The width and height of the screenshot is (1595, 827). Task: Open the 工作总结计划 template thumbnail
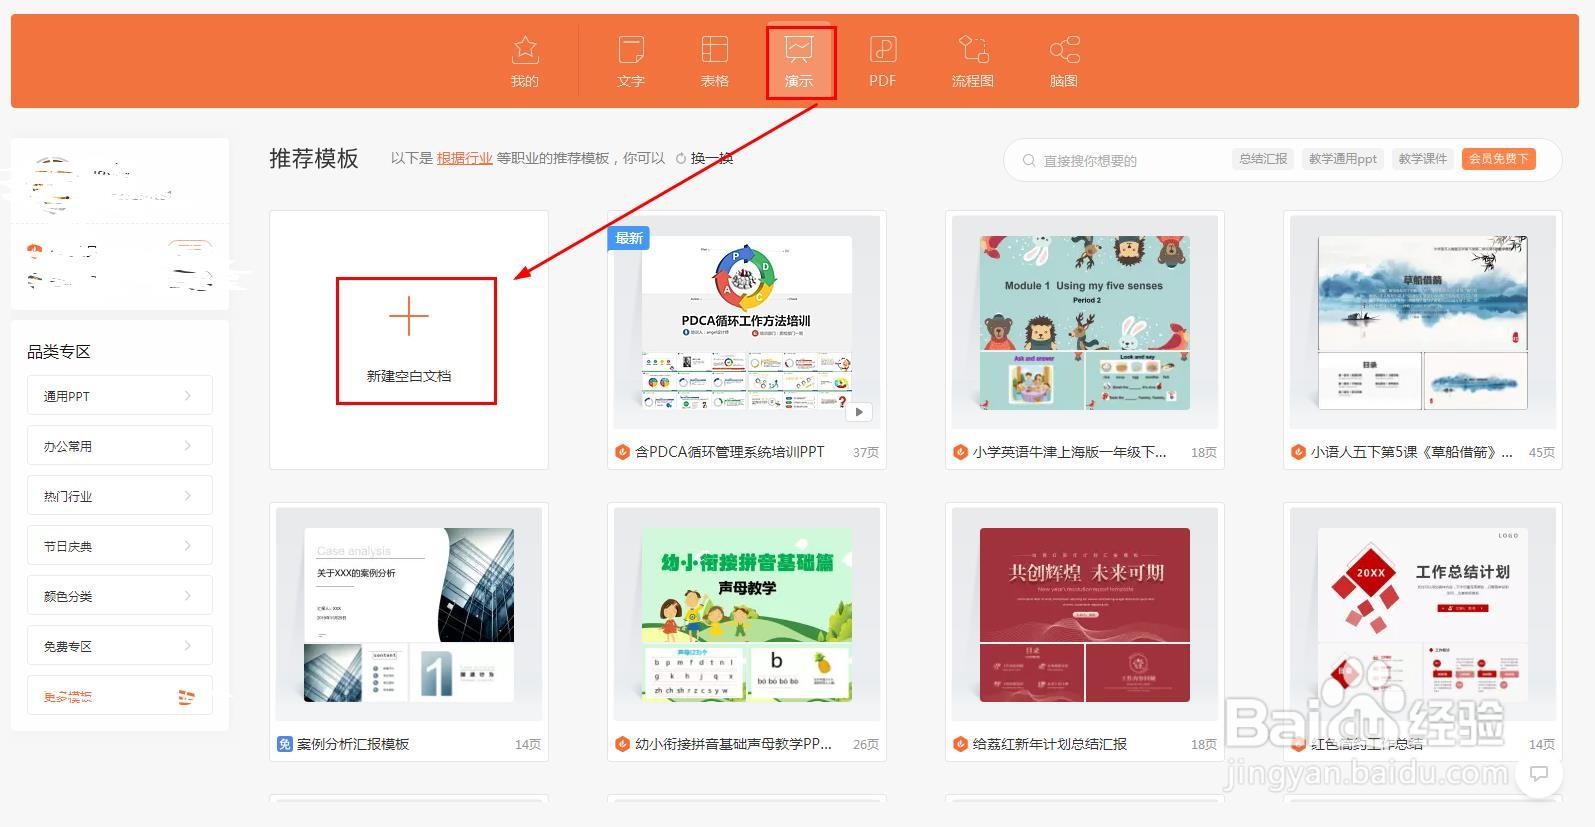pyautogui.click(x=1423, y=615)
